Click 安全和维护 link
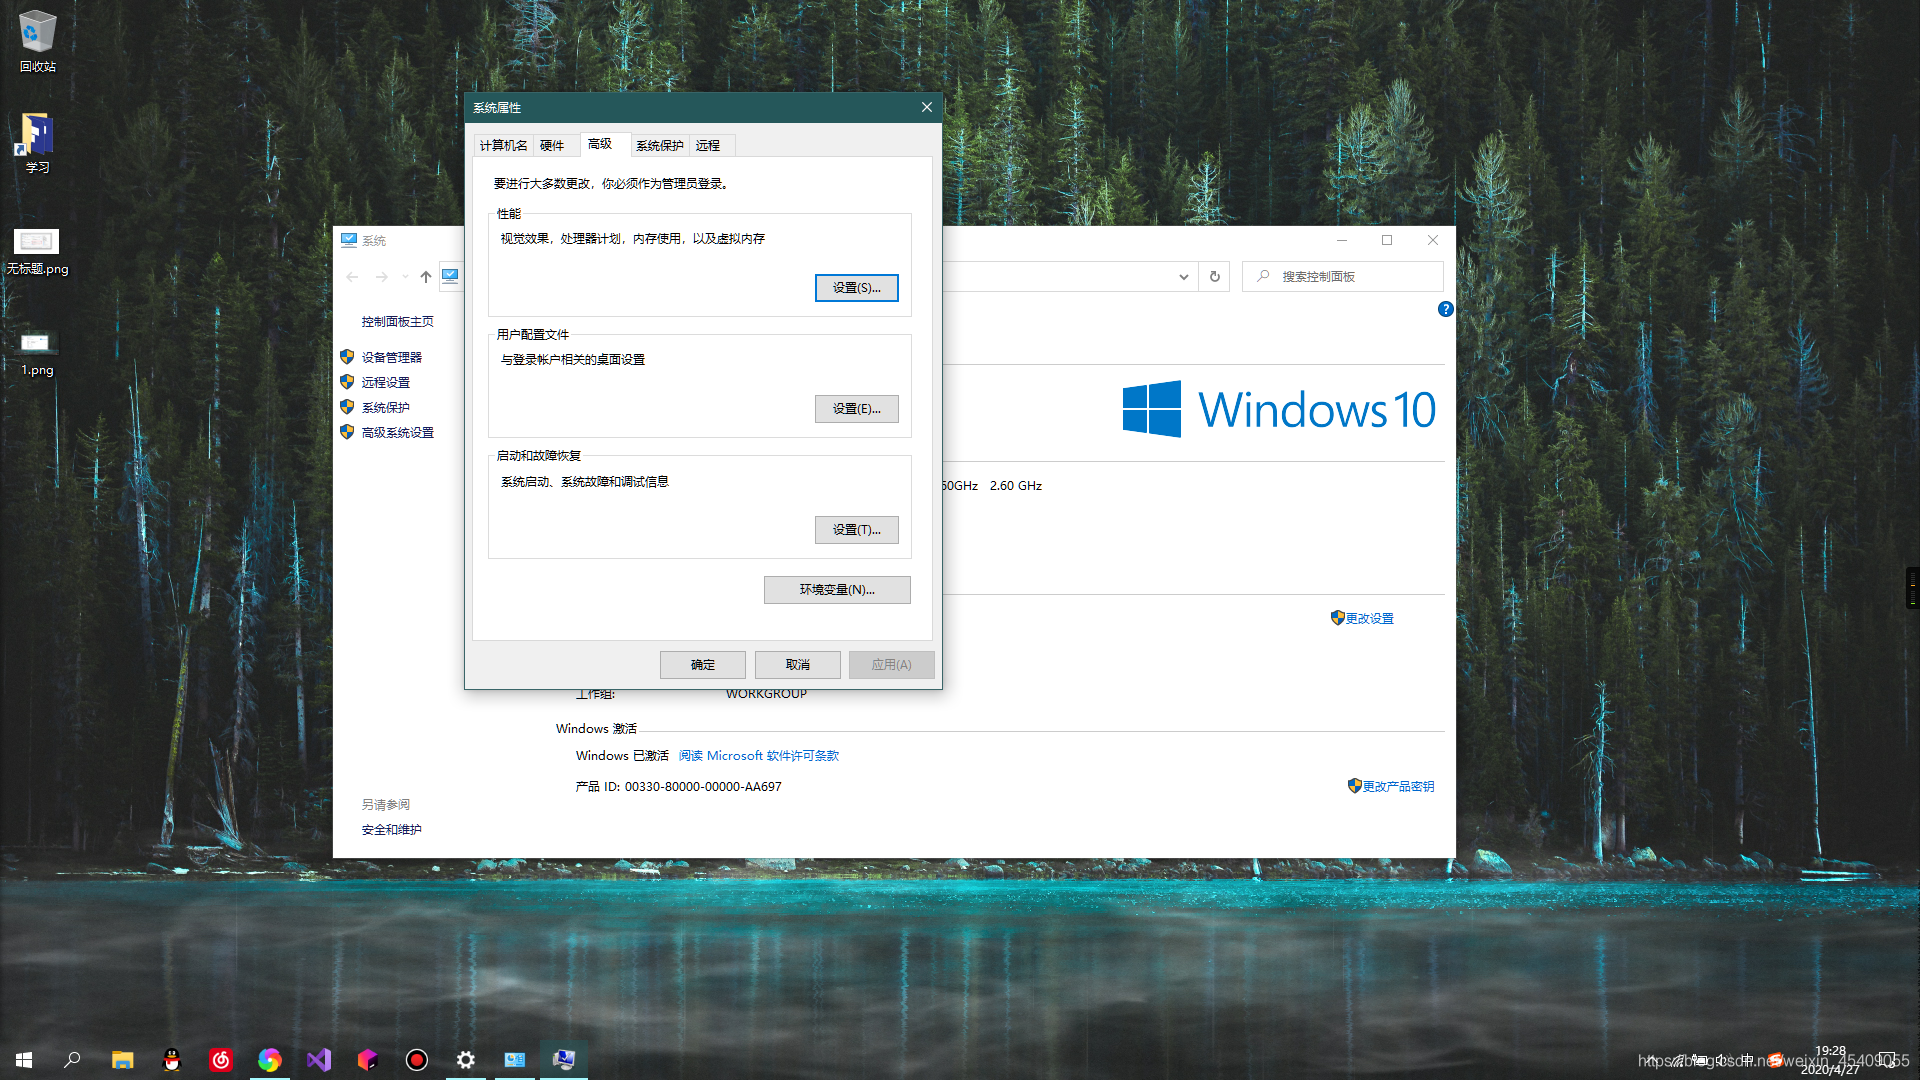Viewport: 1920px width, 1080px height. click(392, 830)
